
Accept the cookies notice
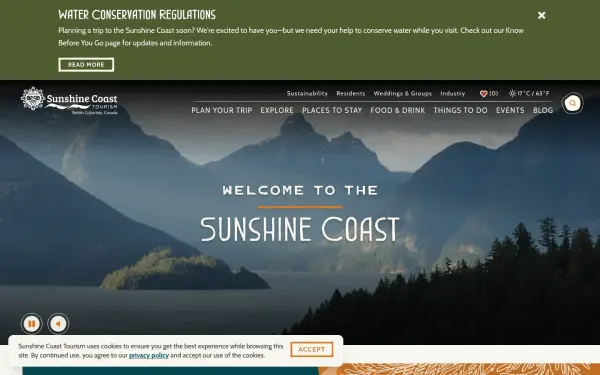coord(312,349)
